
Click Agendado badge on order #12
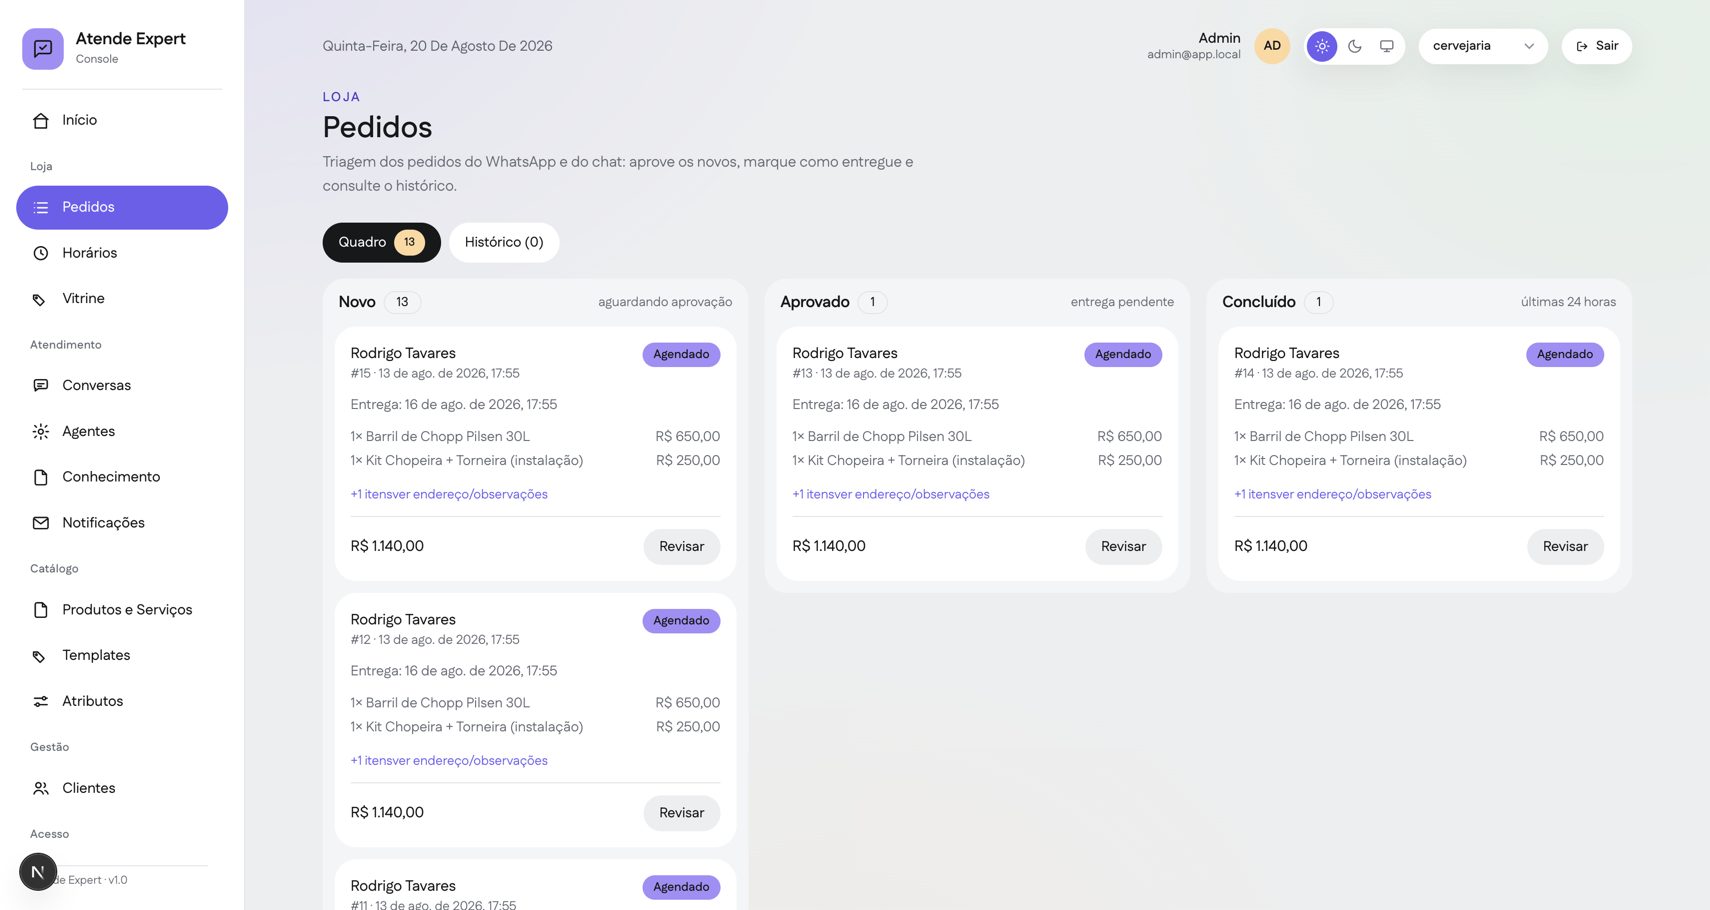[x=681, y=621]
